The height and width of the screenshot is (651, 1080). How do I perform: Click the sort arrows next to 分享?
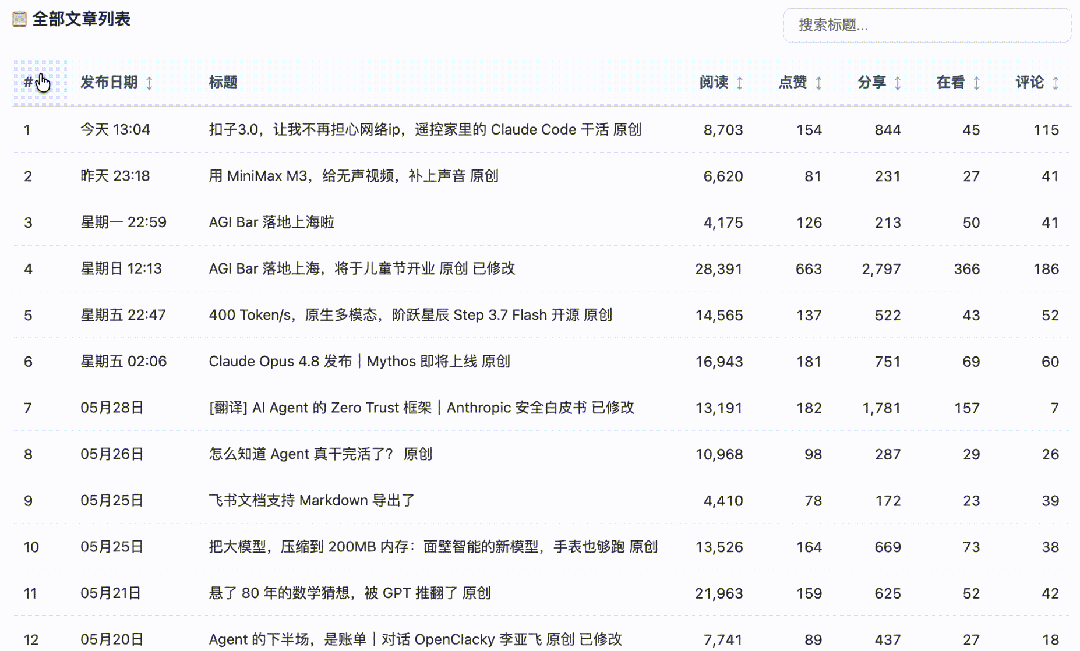click(897, 83)
